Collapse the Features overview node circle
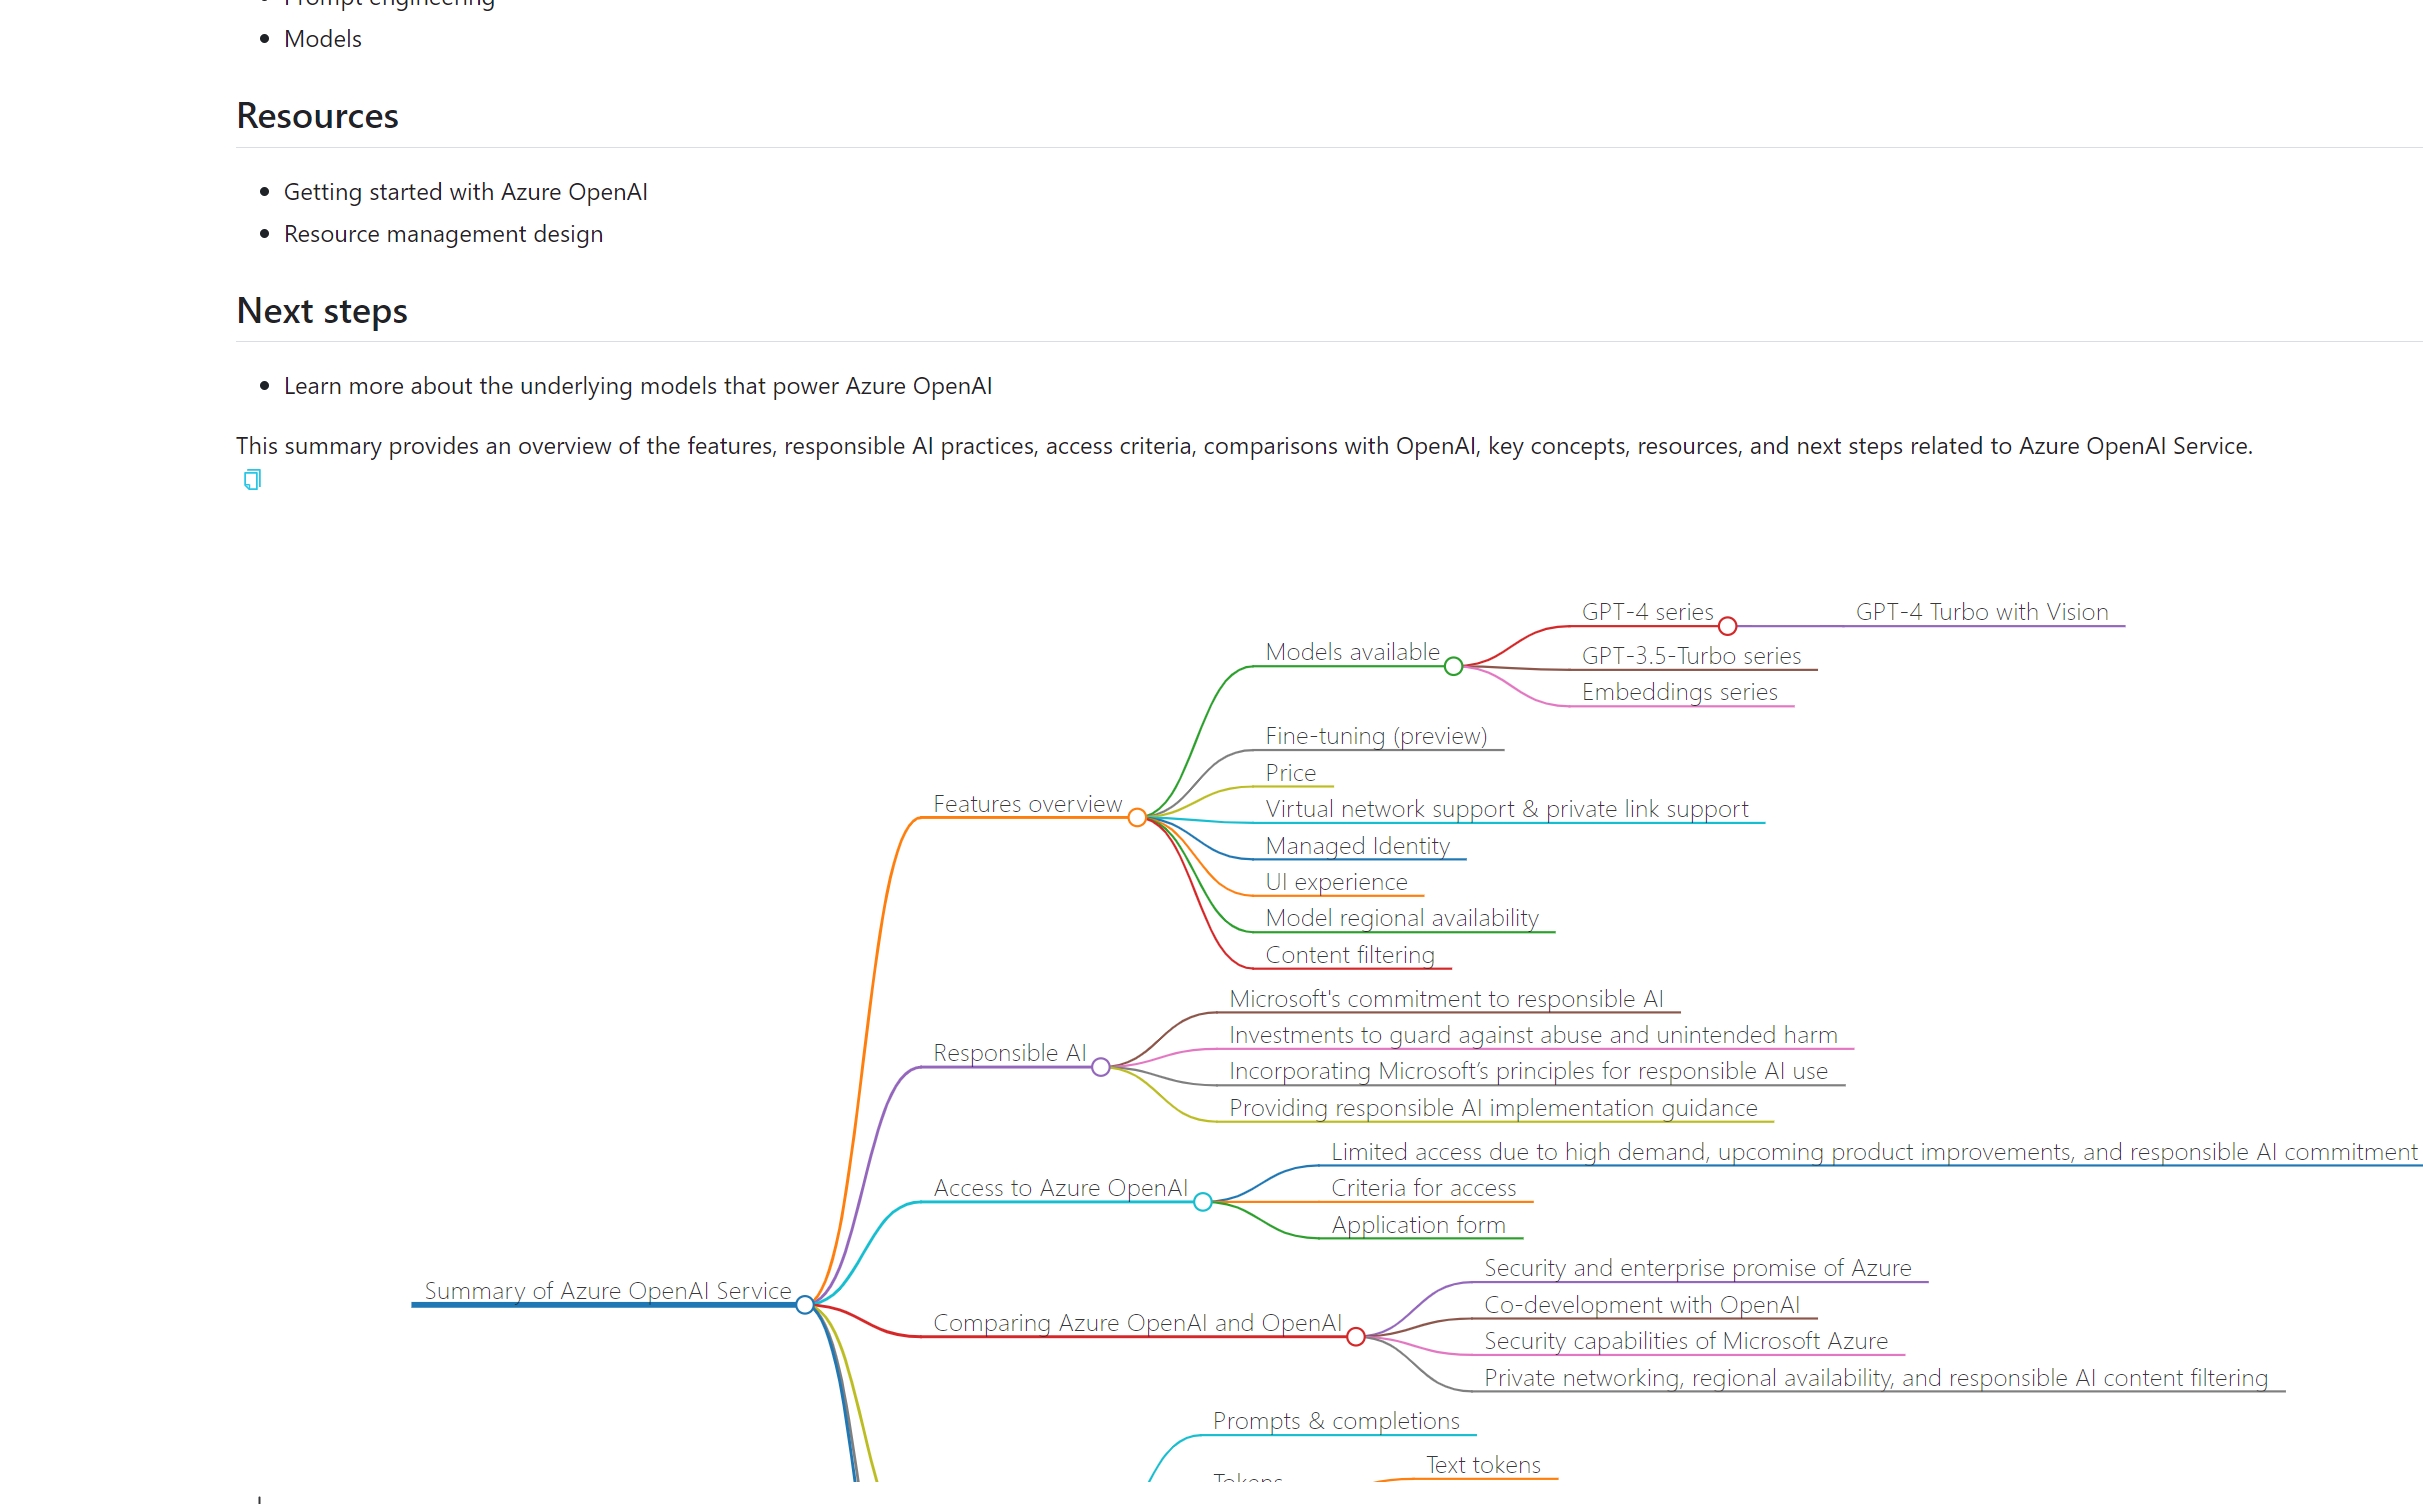 click(x=1137, y=818)
